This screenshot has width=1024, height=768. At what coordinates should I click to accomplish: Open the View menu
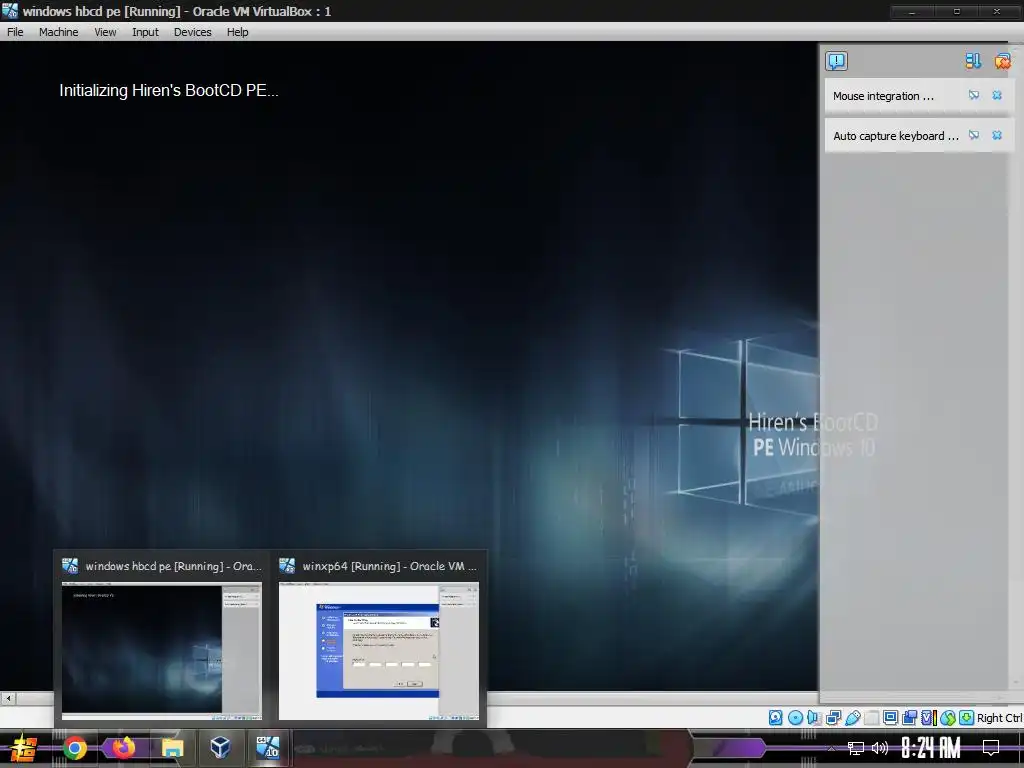click(x=105, y=32)
